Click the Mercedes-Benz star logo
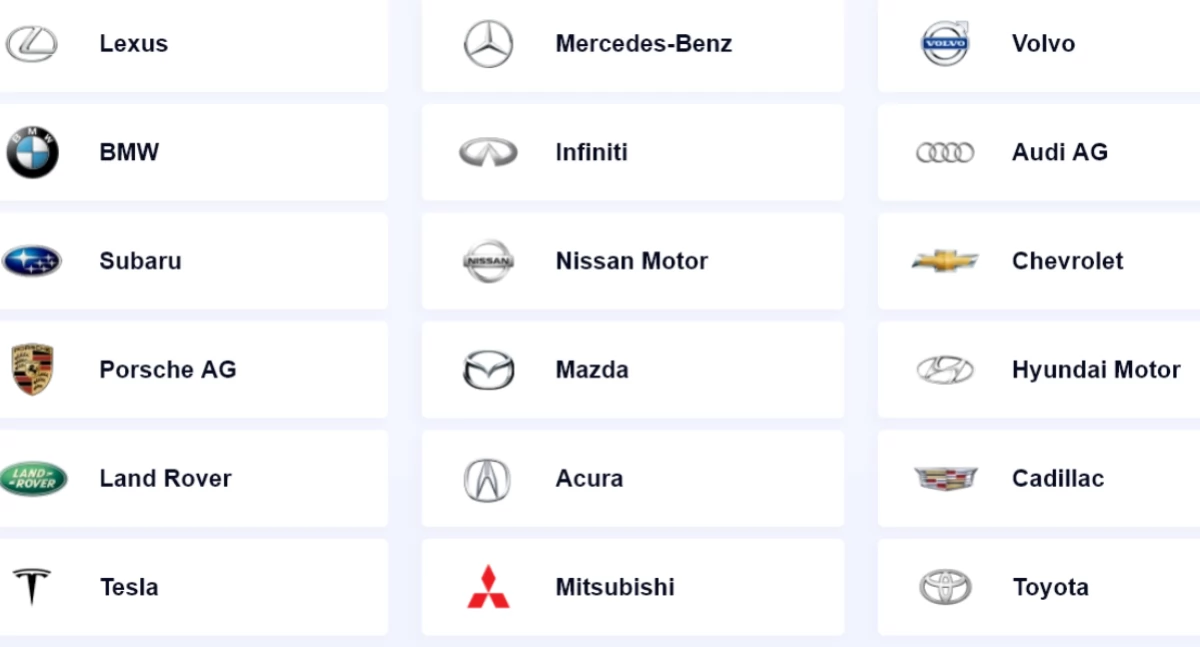This screenshot has width=1200, height=647. tap(488, 44)
